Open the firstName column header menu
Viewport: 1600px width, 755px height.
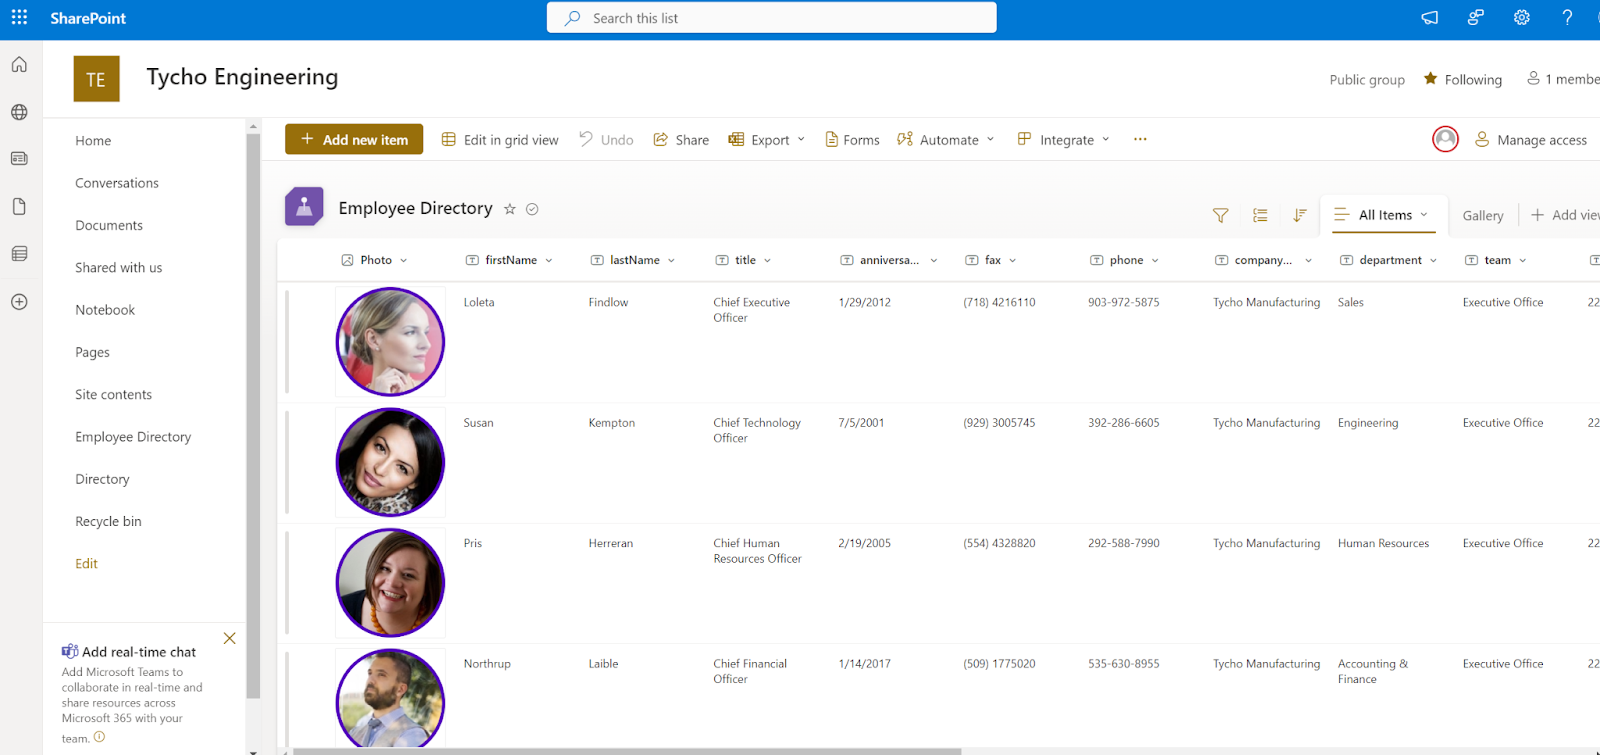(509, 260)
